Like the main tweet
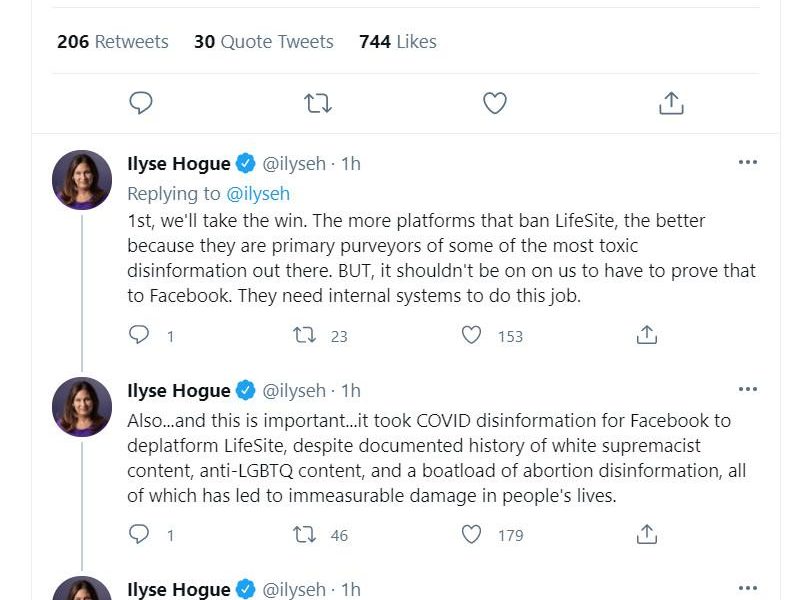Viewport: 800px width, 600px height. [495, 102]
